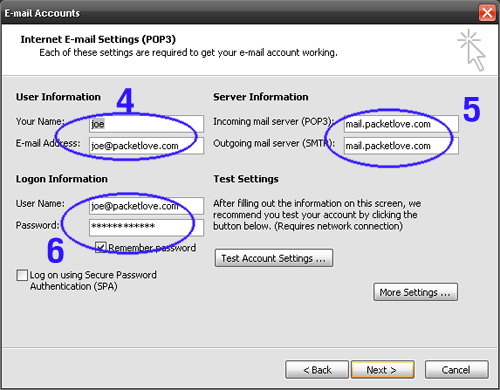This screenshot has width=500, height=390.
Task: Click the Test Account Settings button
Action: click(274, 258)
